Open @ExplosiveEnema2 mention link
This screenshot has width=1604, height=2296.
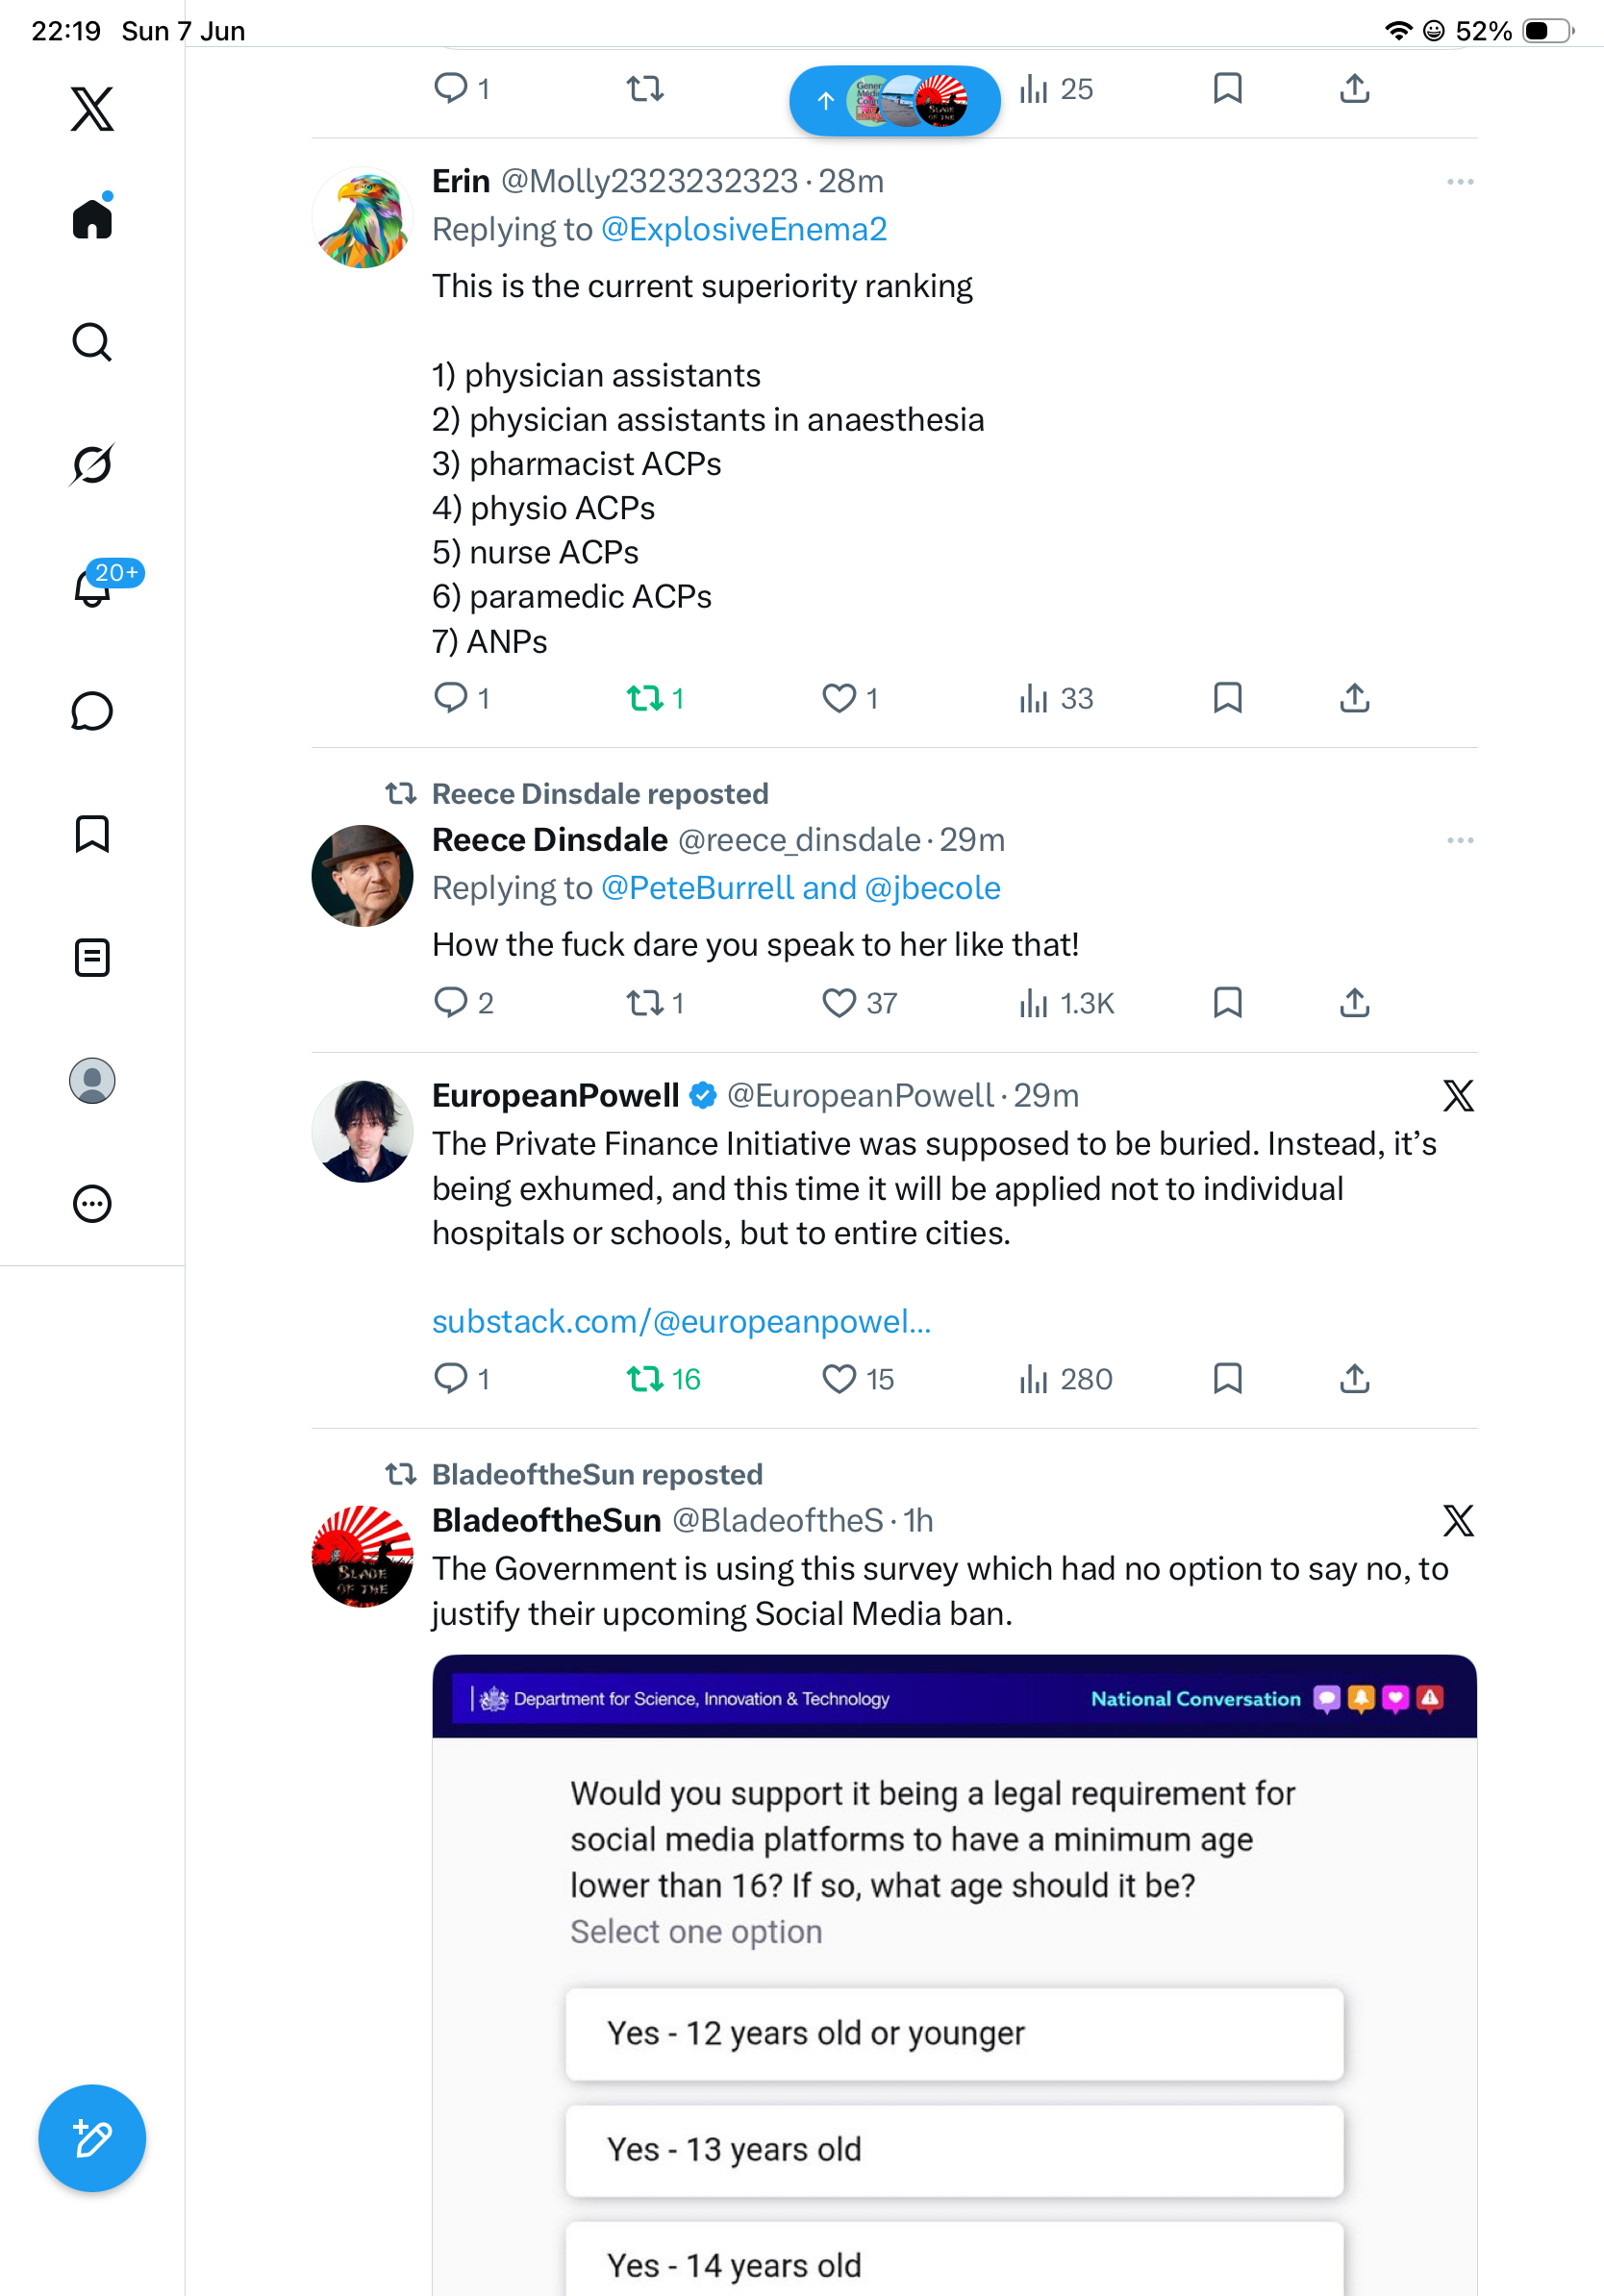tap(743, 229)
